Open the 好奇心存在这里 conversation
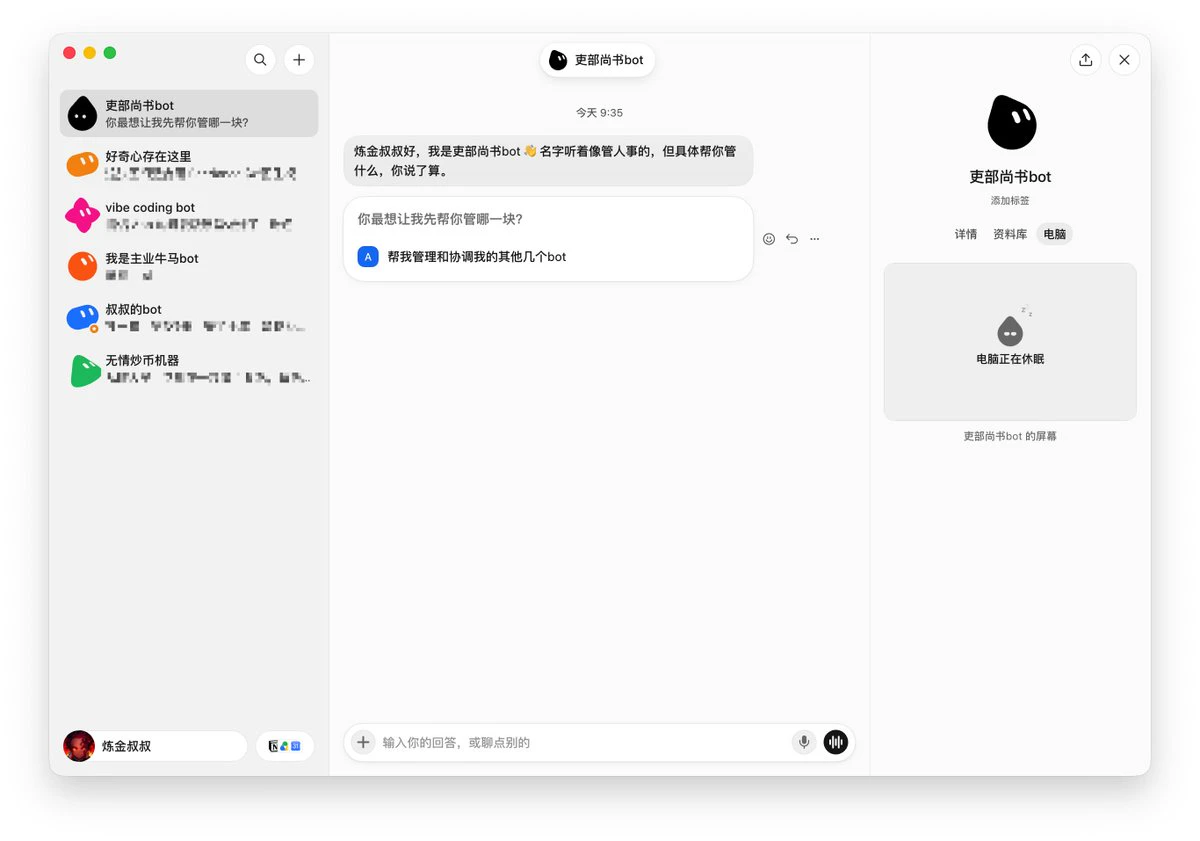 click(189, 165)
